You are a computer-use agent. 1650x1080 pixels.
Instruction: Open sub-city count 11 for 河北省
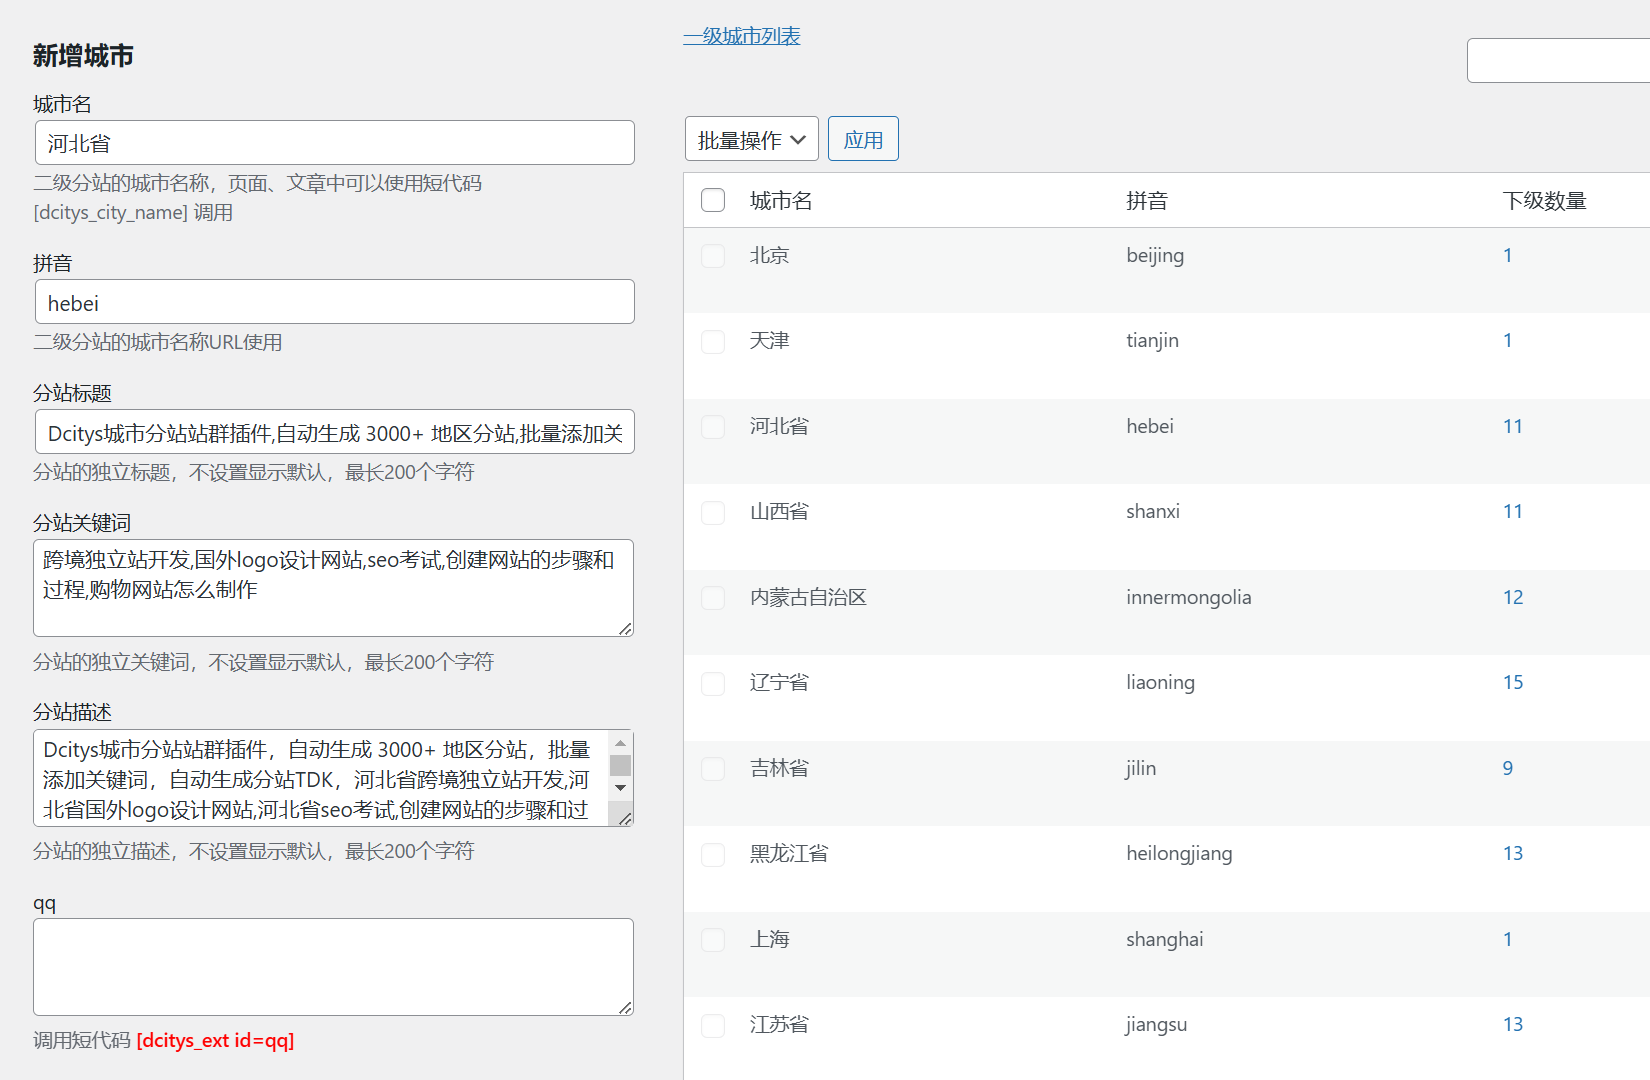1513,426
